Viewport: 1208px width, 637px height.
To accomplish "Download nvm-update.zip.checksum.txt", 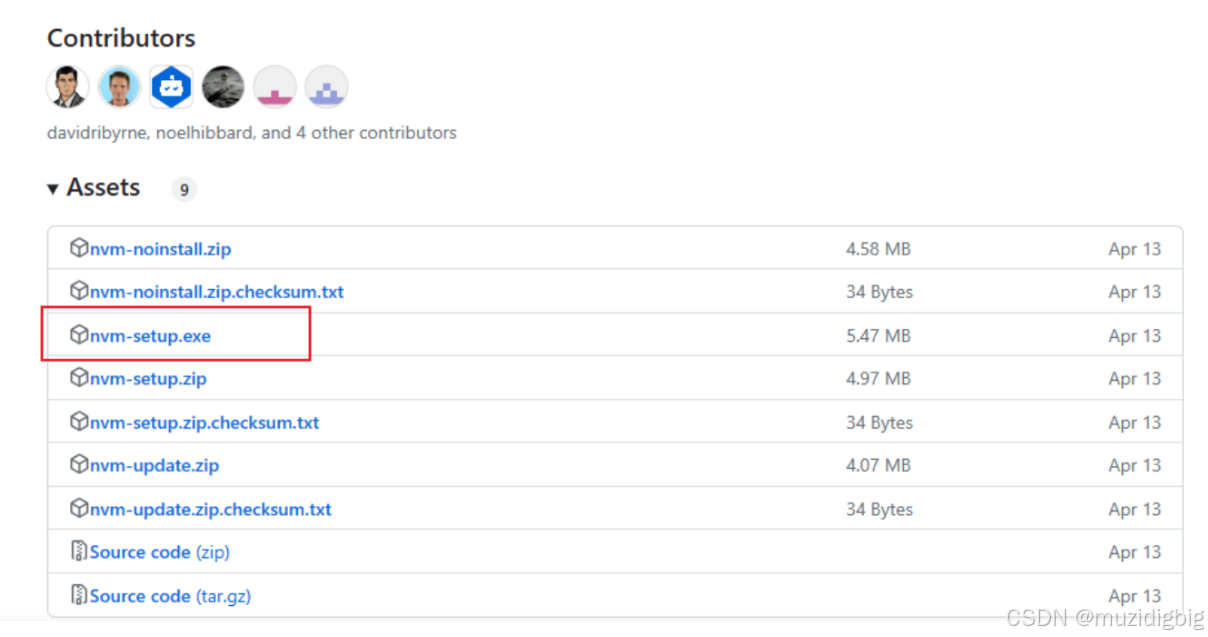I will tap(211, 510).
